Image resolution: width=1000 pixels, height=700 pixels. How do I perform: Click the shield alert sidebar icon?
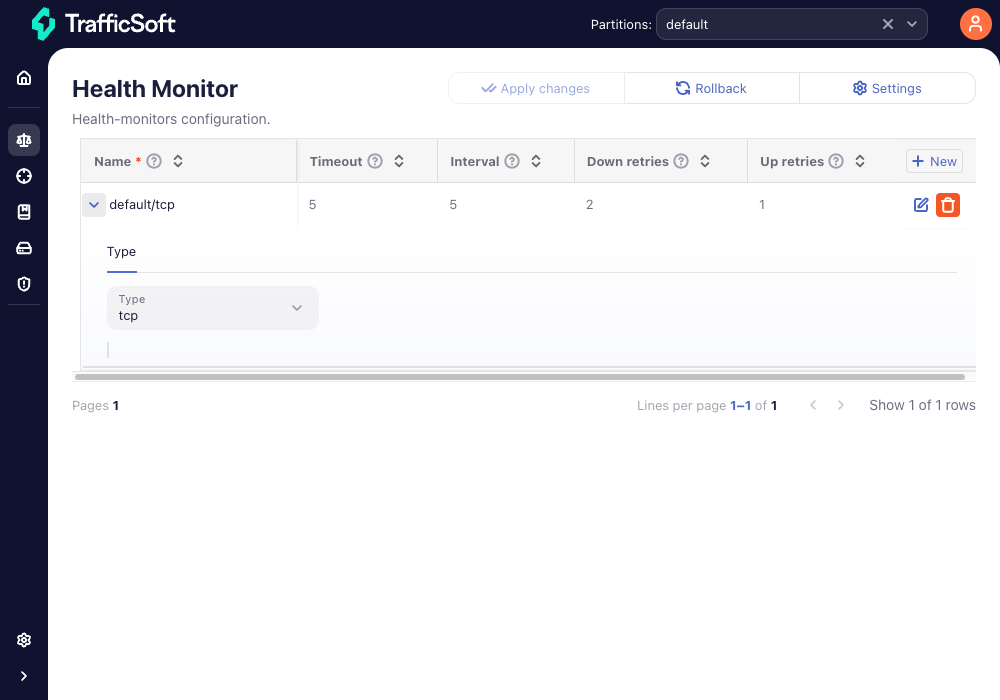tap(24, 284)
